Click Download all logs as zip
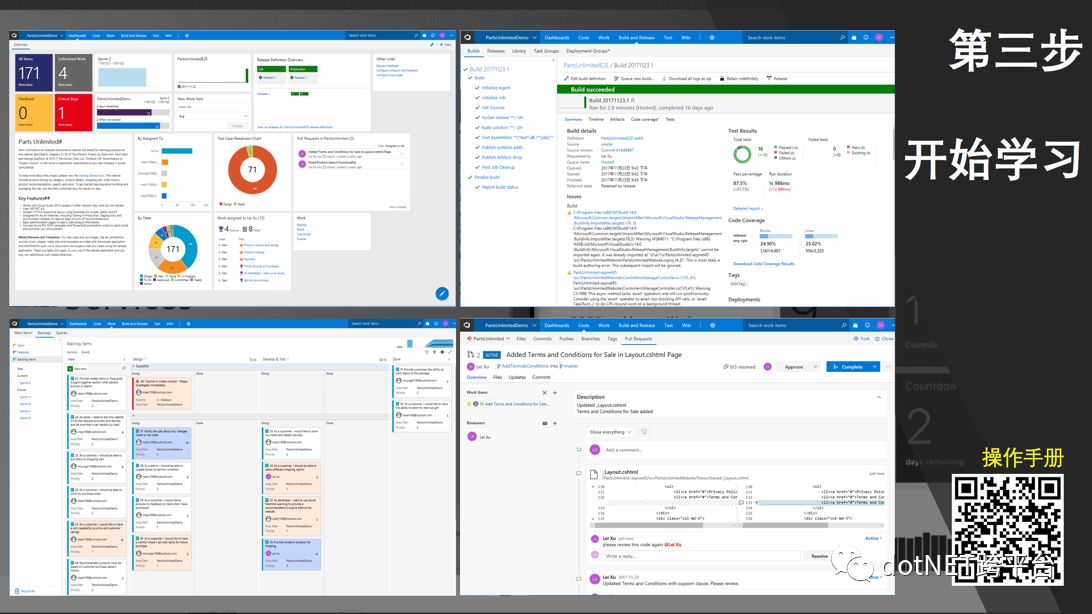The image size is (1092, 614). pos(687,79)
